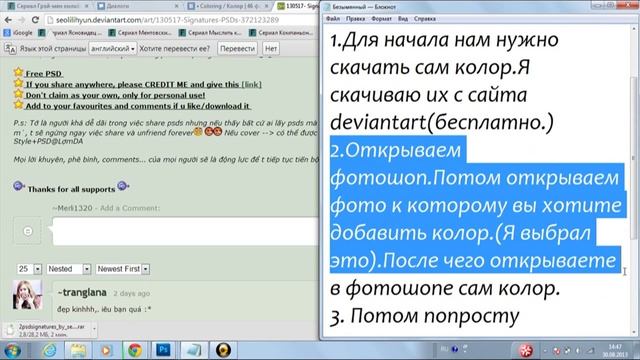Expand the download item options arrow
Image resolution: width=640 pixels, height=360 pixels.
(x=94, y=329)
